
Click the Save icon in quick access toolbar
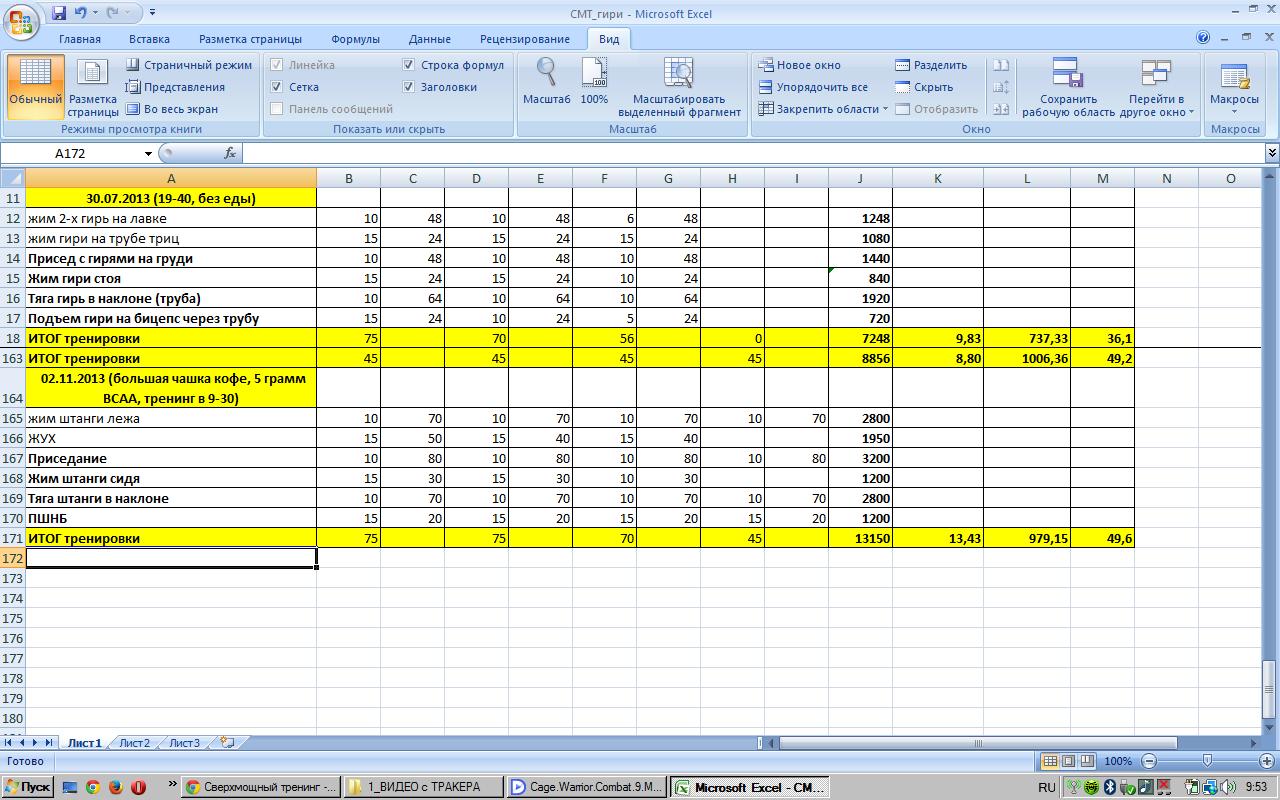tap(59, 13)
